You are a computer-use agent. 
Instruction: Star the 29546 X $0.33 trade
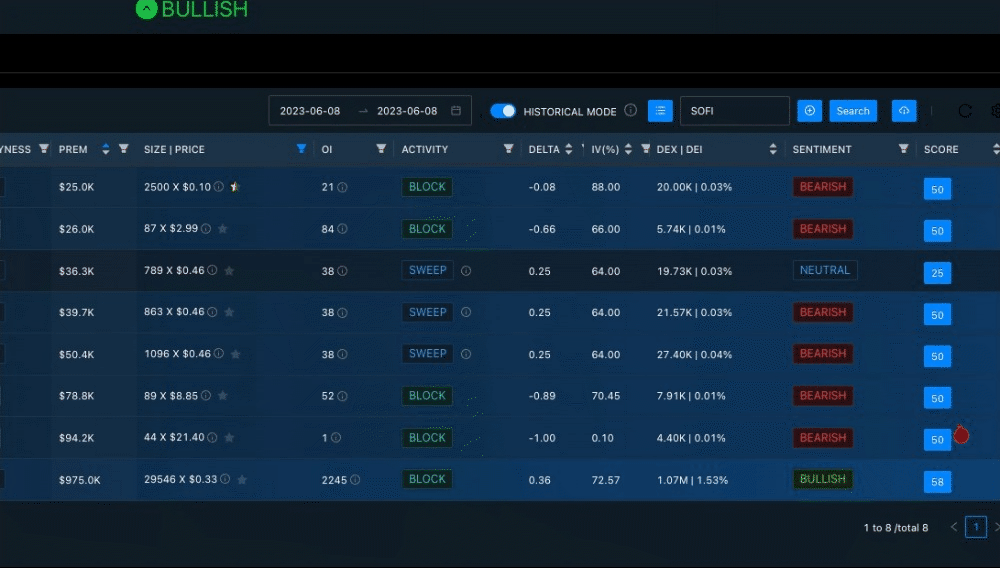click(x=242, y=480)
